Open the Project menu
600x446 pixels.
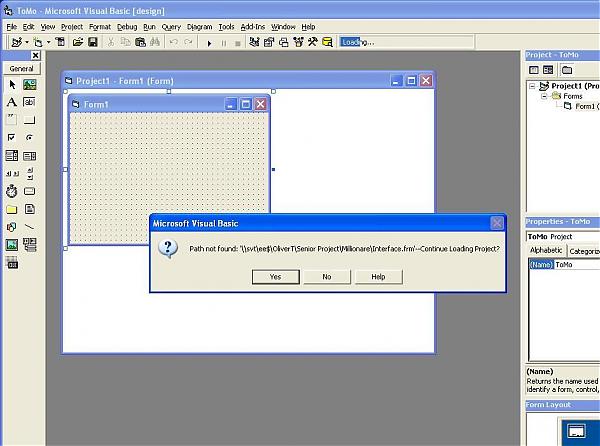pyautogui.click(x=72, y=27)
